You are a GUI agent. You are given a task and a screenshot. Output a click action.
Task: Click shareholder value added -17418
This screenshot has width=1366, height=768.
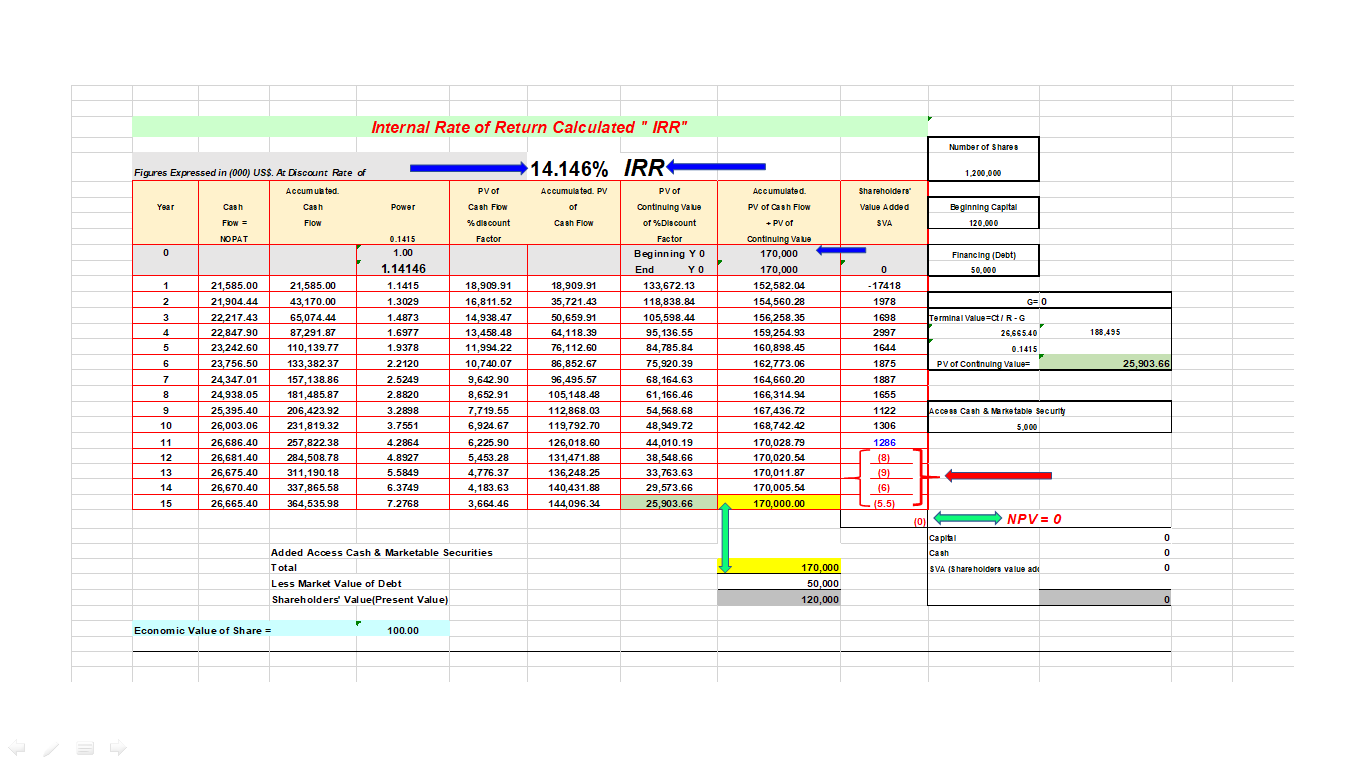point(884,286)
